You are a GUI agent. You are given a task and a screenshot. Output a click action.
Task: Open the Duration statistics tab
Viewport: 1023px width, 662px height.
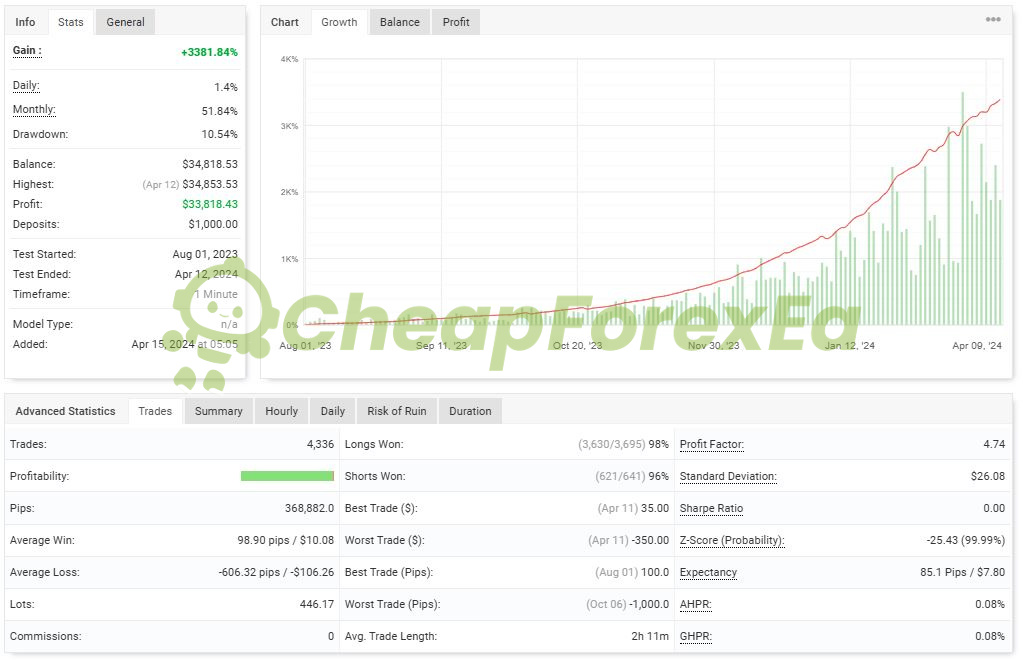(470, 412)
